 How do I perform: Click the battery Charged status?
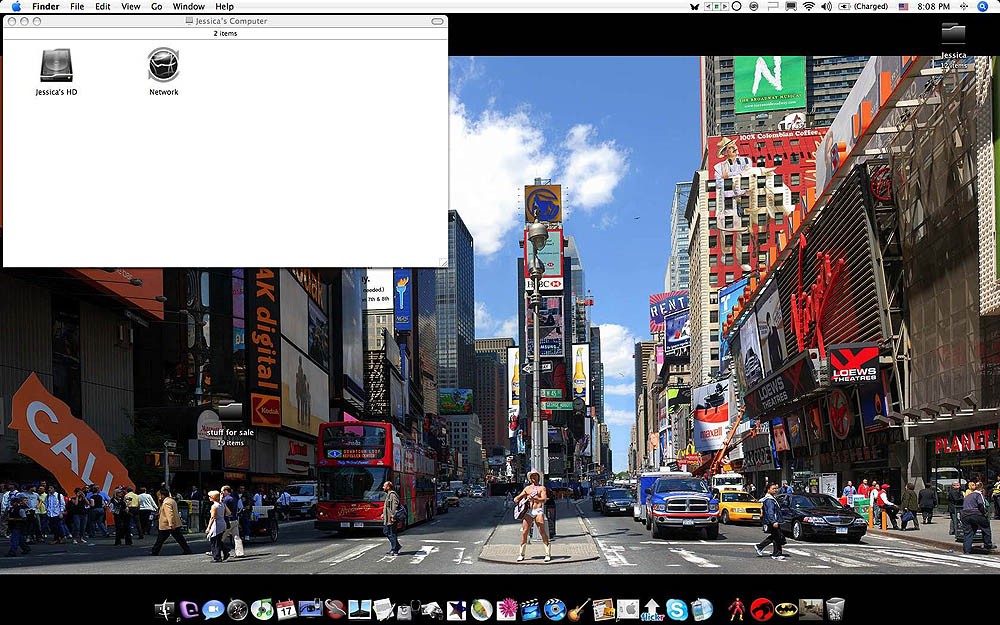point(865,6)
